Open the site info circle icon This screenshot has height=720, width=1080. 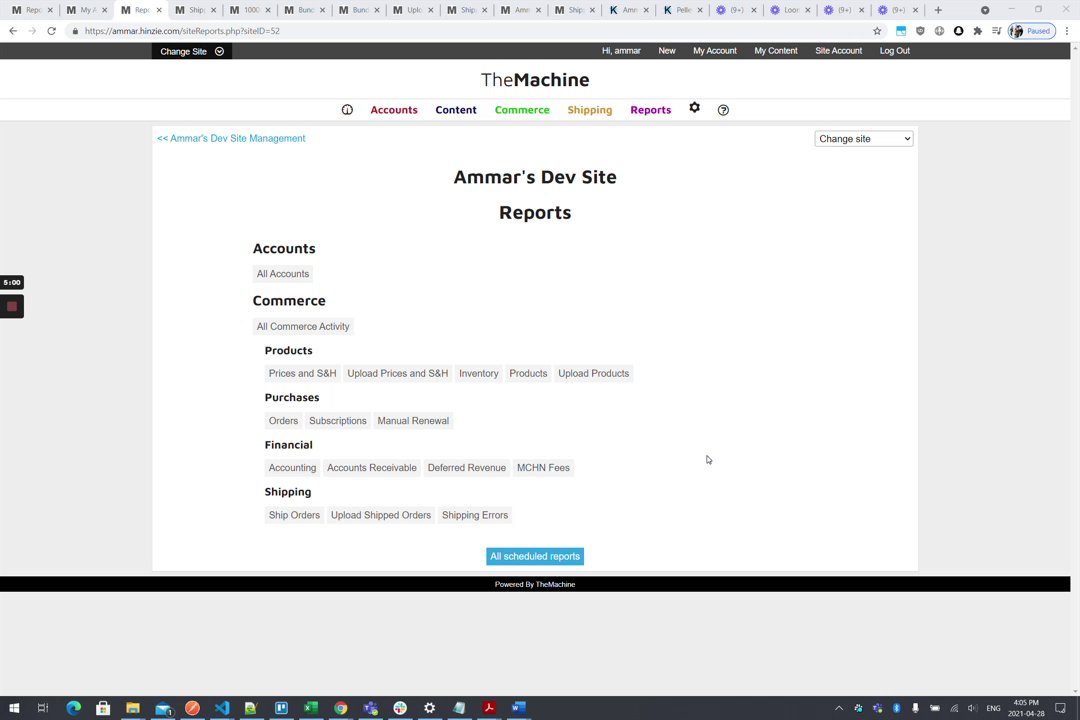tap(347, 110)
